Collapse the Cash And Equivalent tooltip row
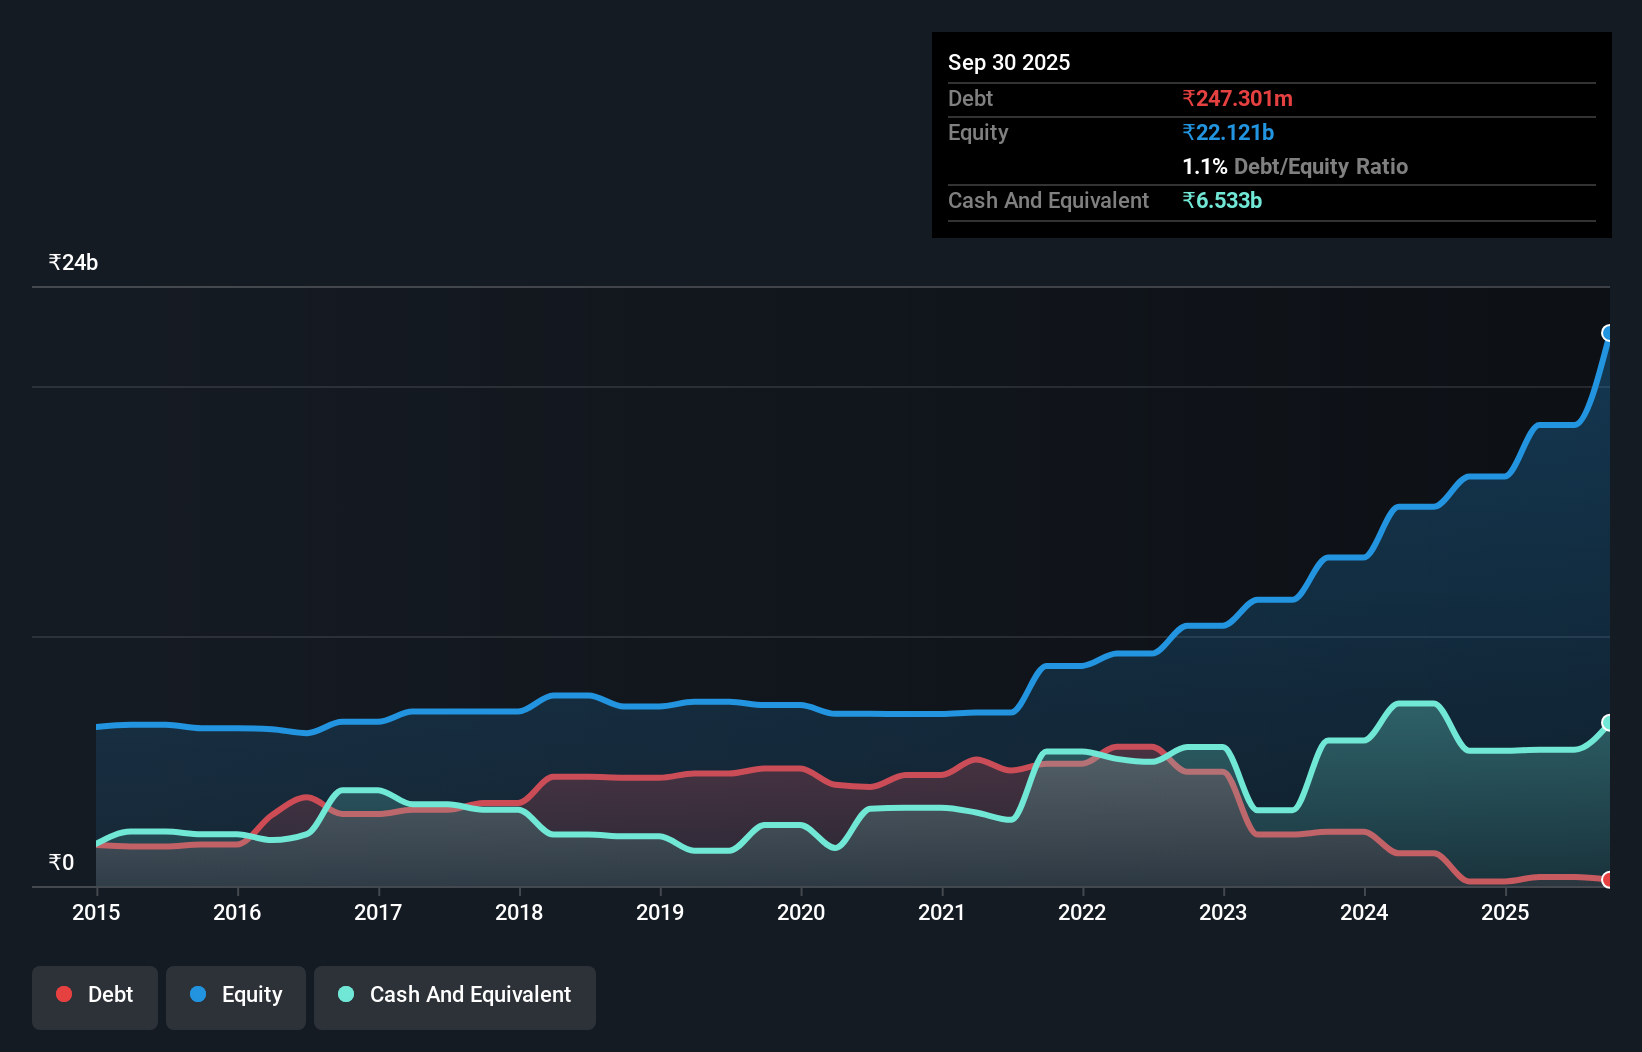Viewport: 1642px width, 1052px height. pos(1048,200)
